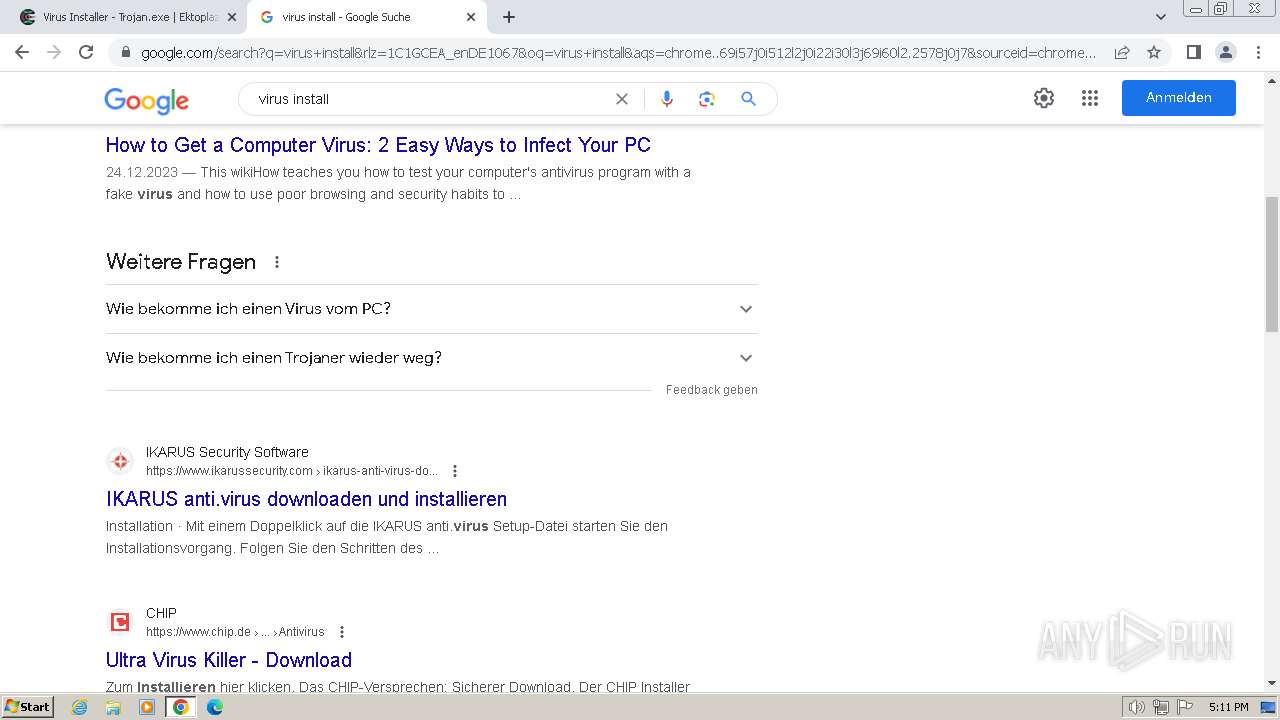Share this page via the share icon

(x=1122, y=52)
